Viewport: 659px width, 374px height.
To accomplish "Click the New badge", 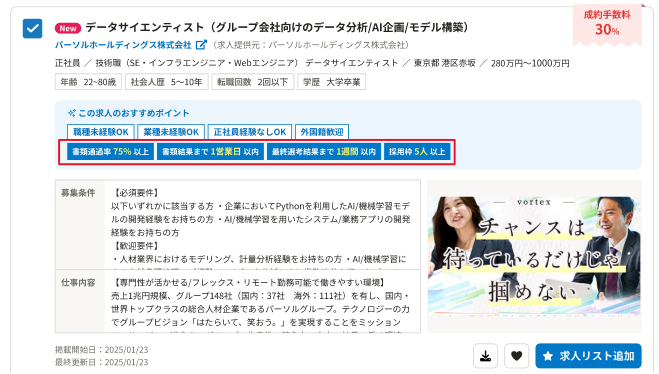I will point(68,28).
